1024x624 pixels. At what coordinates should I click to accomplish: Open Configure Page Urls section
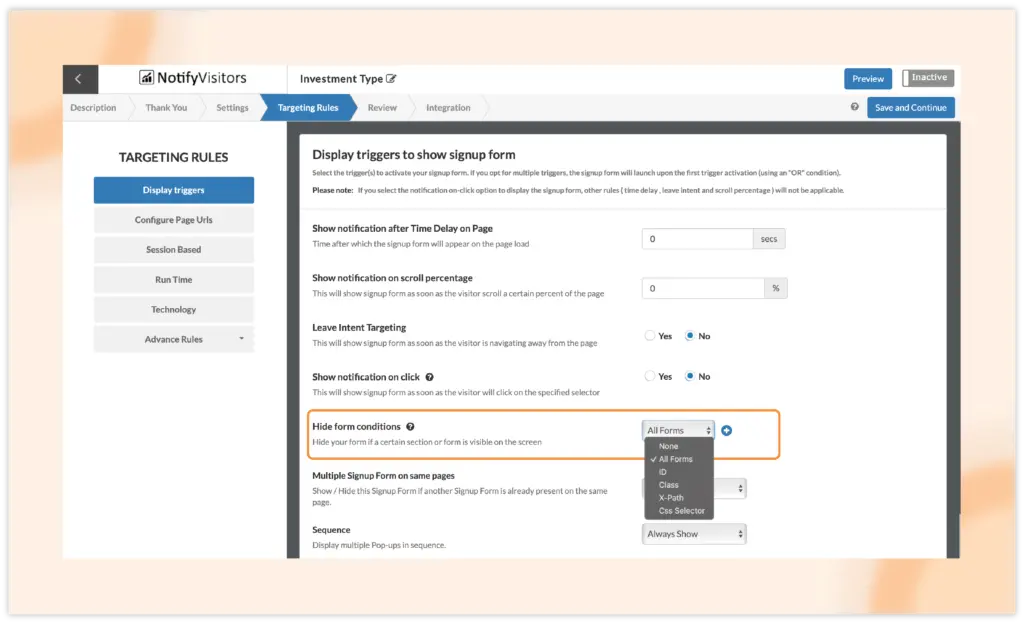click(x=174, y=220)
